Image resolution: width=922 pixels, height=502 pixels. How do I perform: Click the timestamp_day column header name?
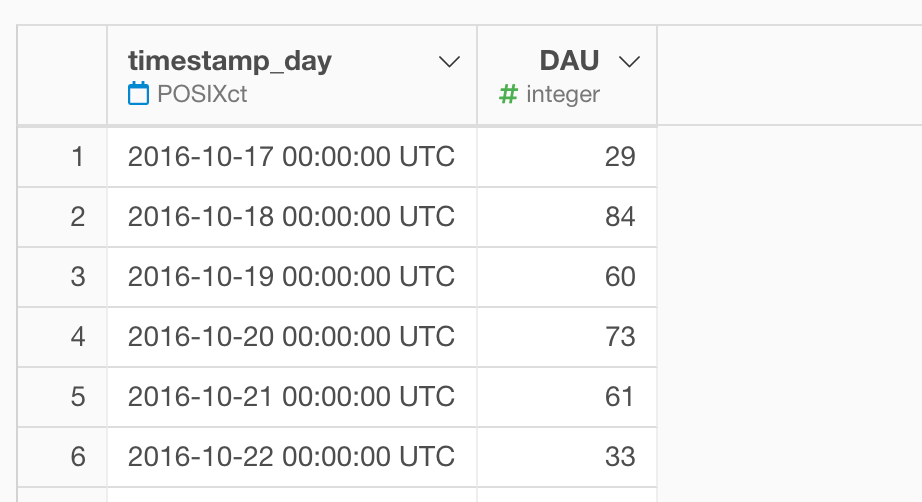tap(230, 61)
